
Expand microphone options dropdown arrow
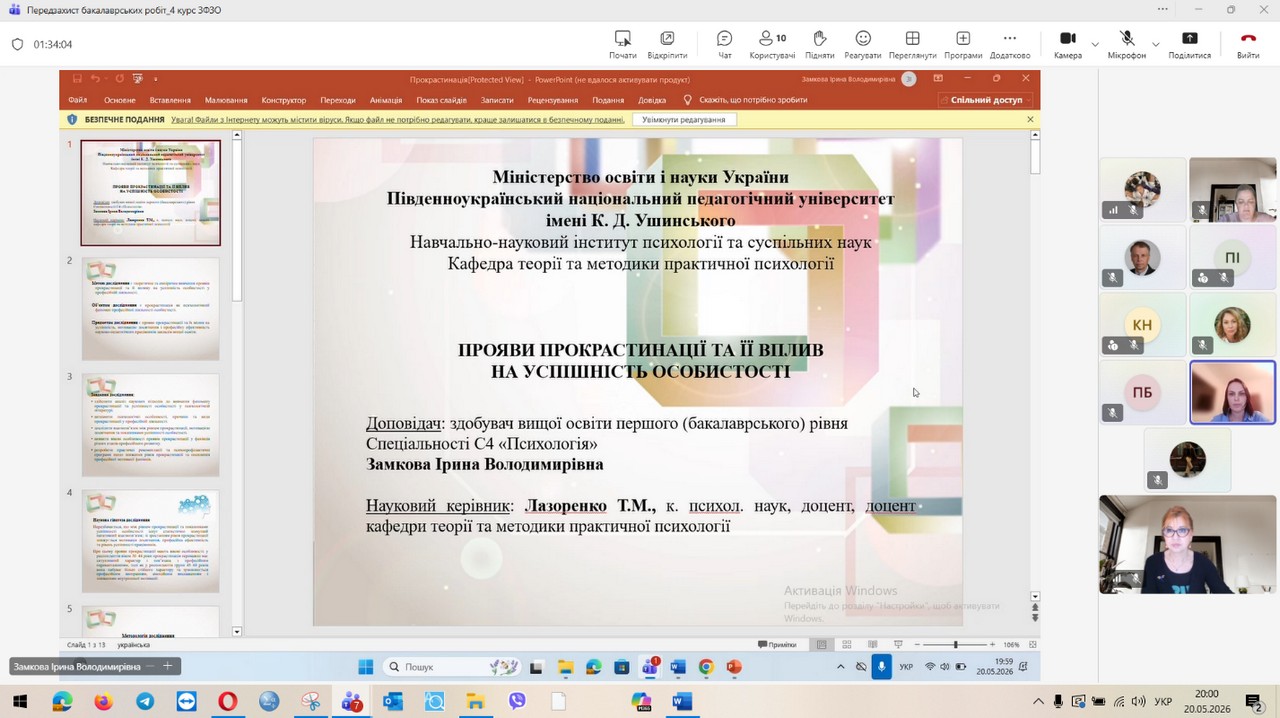click(1156, 44)
